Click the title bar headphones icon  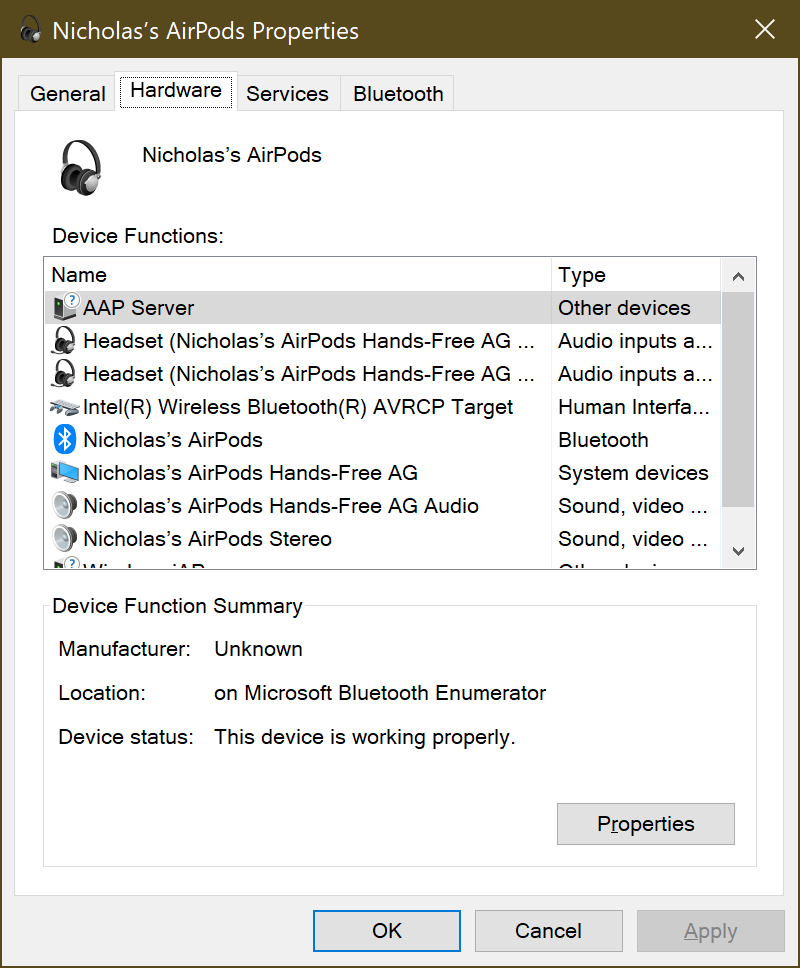point(30,29)
